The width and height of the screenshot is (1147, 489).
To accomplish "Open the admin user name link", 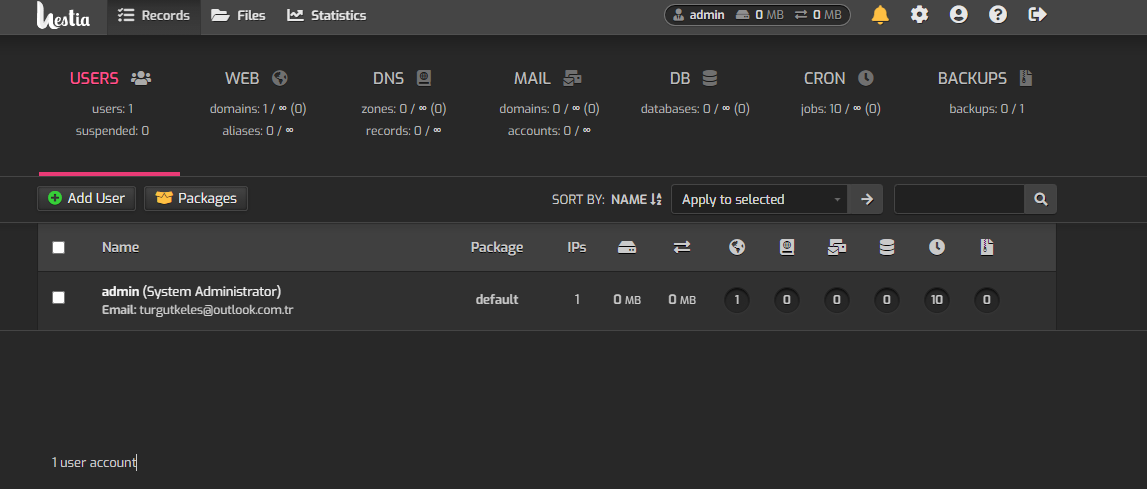I will click(121, 291).
